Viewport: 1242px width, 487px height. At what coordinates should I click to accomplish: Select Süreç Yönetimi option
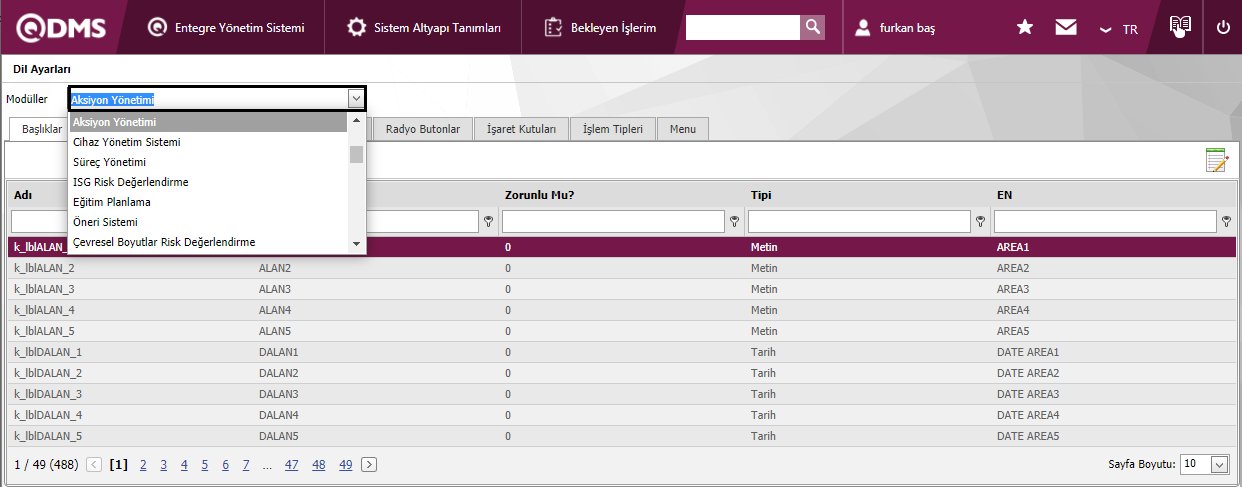pos(208,162)
